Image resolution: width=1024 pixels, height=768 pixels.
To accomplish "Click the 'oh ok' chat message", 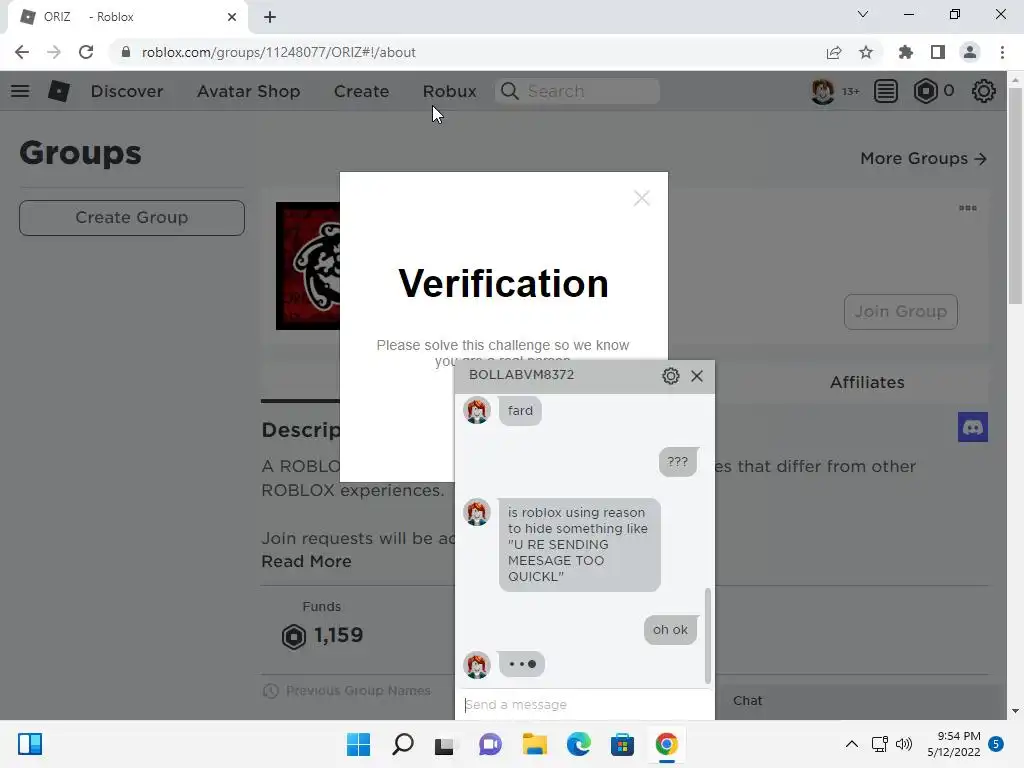I will click(x=670, y=630).
